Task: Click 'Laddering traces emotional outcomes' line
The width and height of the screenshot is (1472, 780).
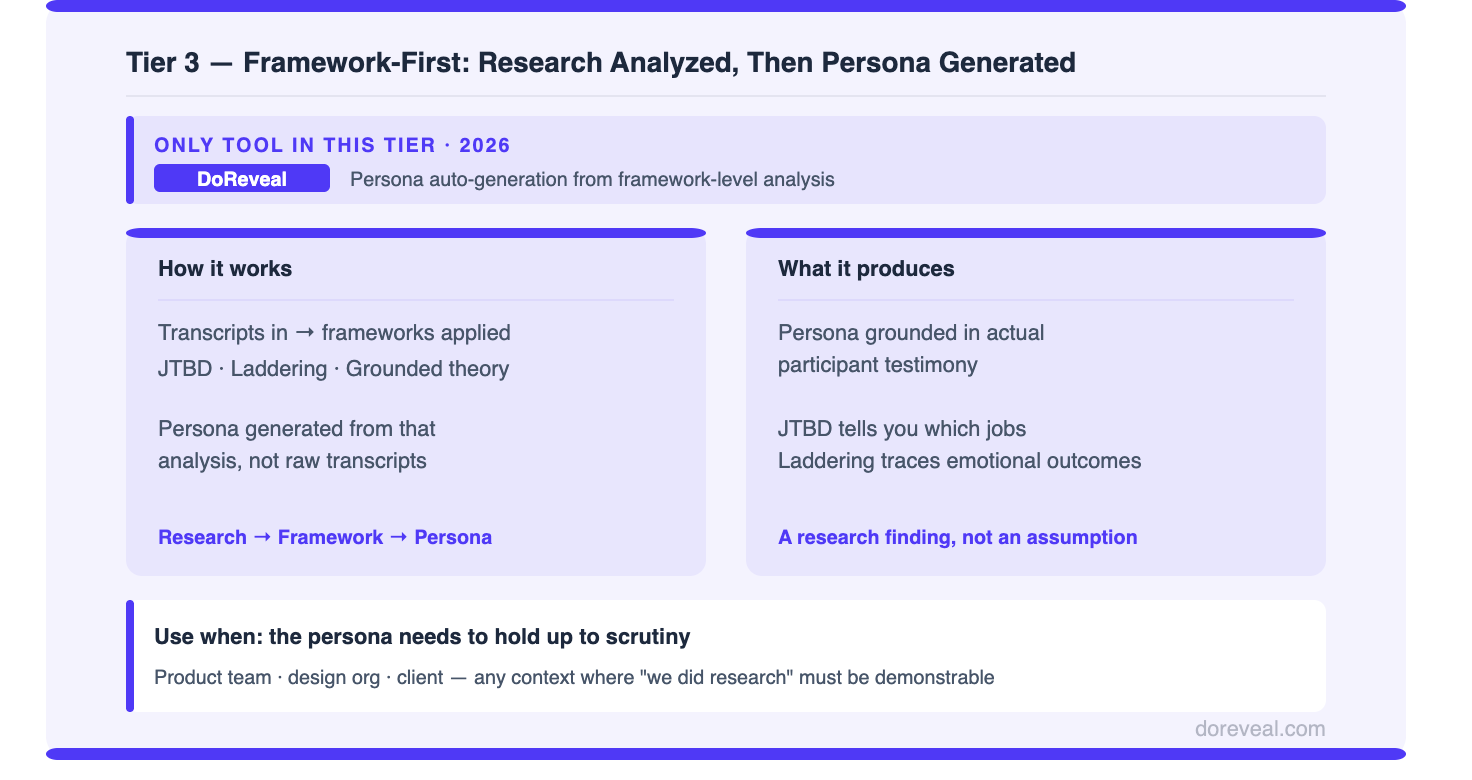Action: tap(960, 461)
